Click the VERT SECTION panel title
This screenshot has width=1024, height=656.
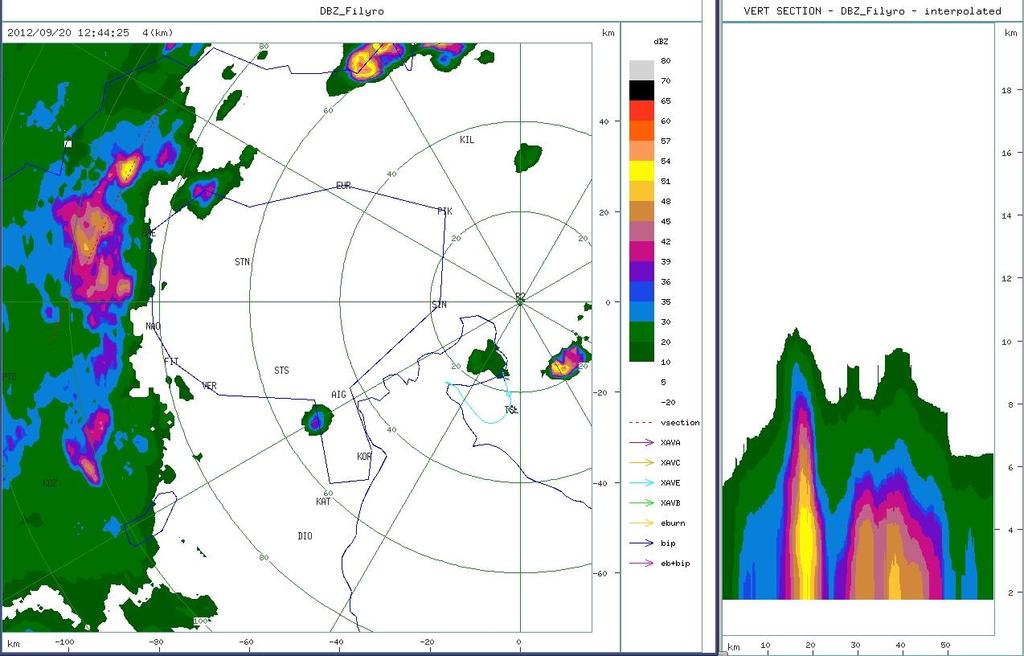872,11
